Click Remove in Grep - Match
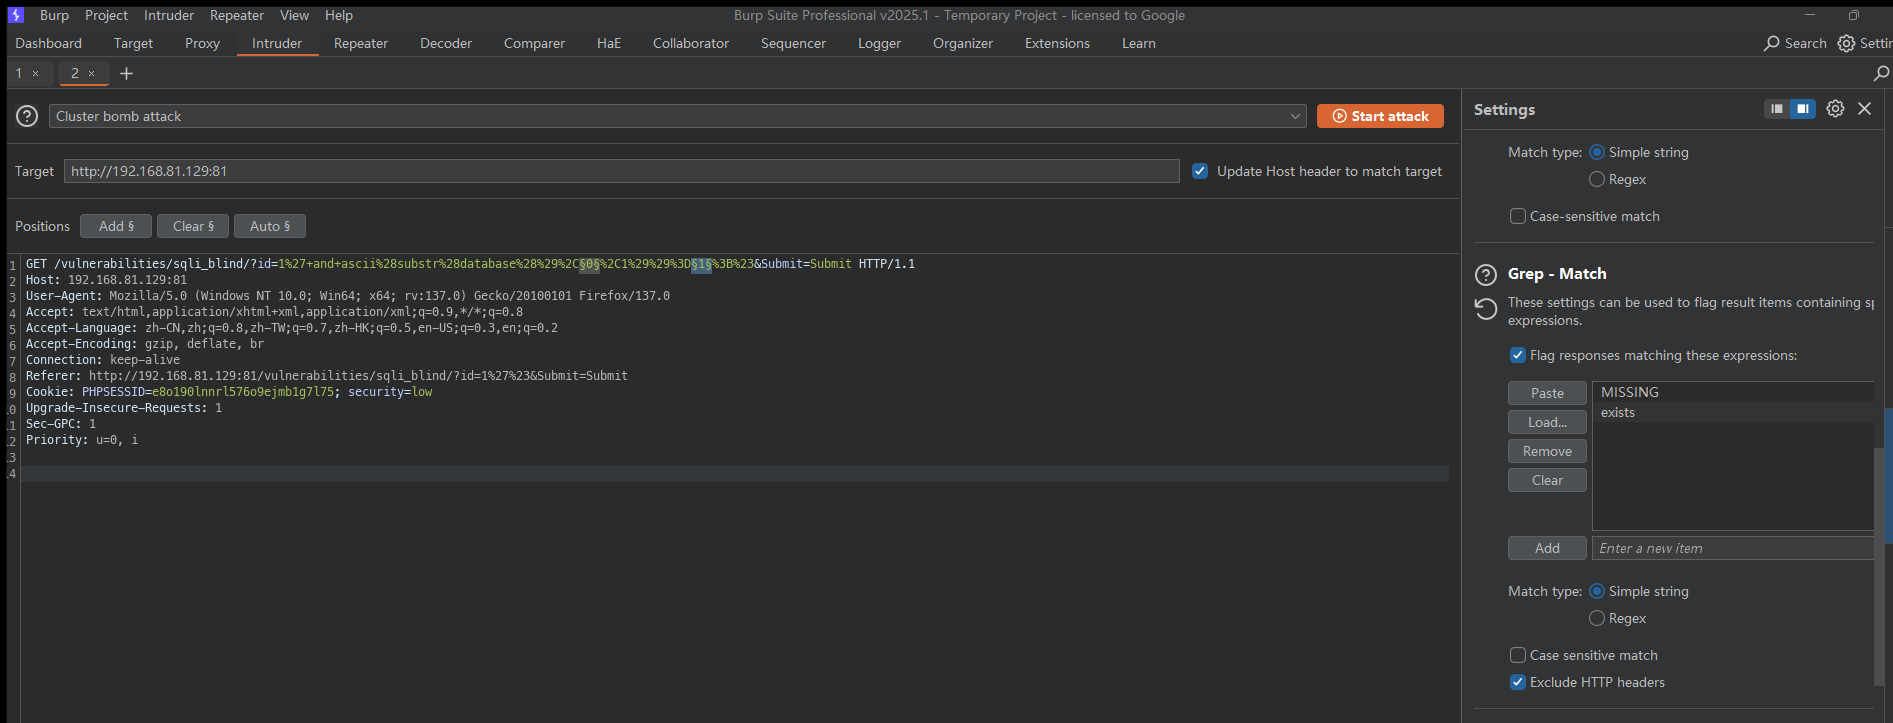 pyautogui.click(x=1547, y=451)
